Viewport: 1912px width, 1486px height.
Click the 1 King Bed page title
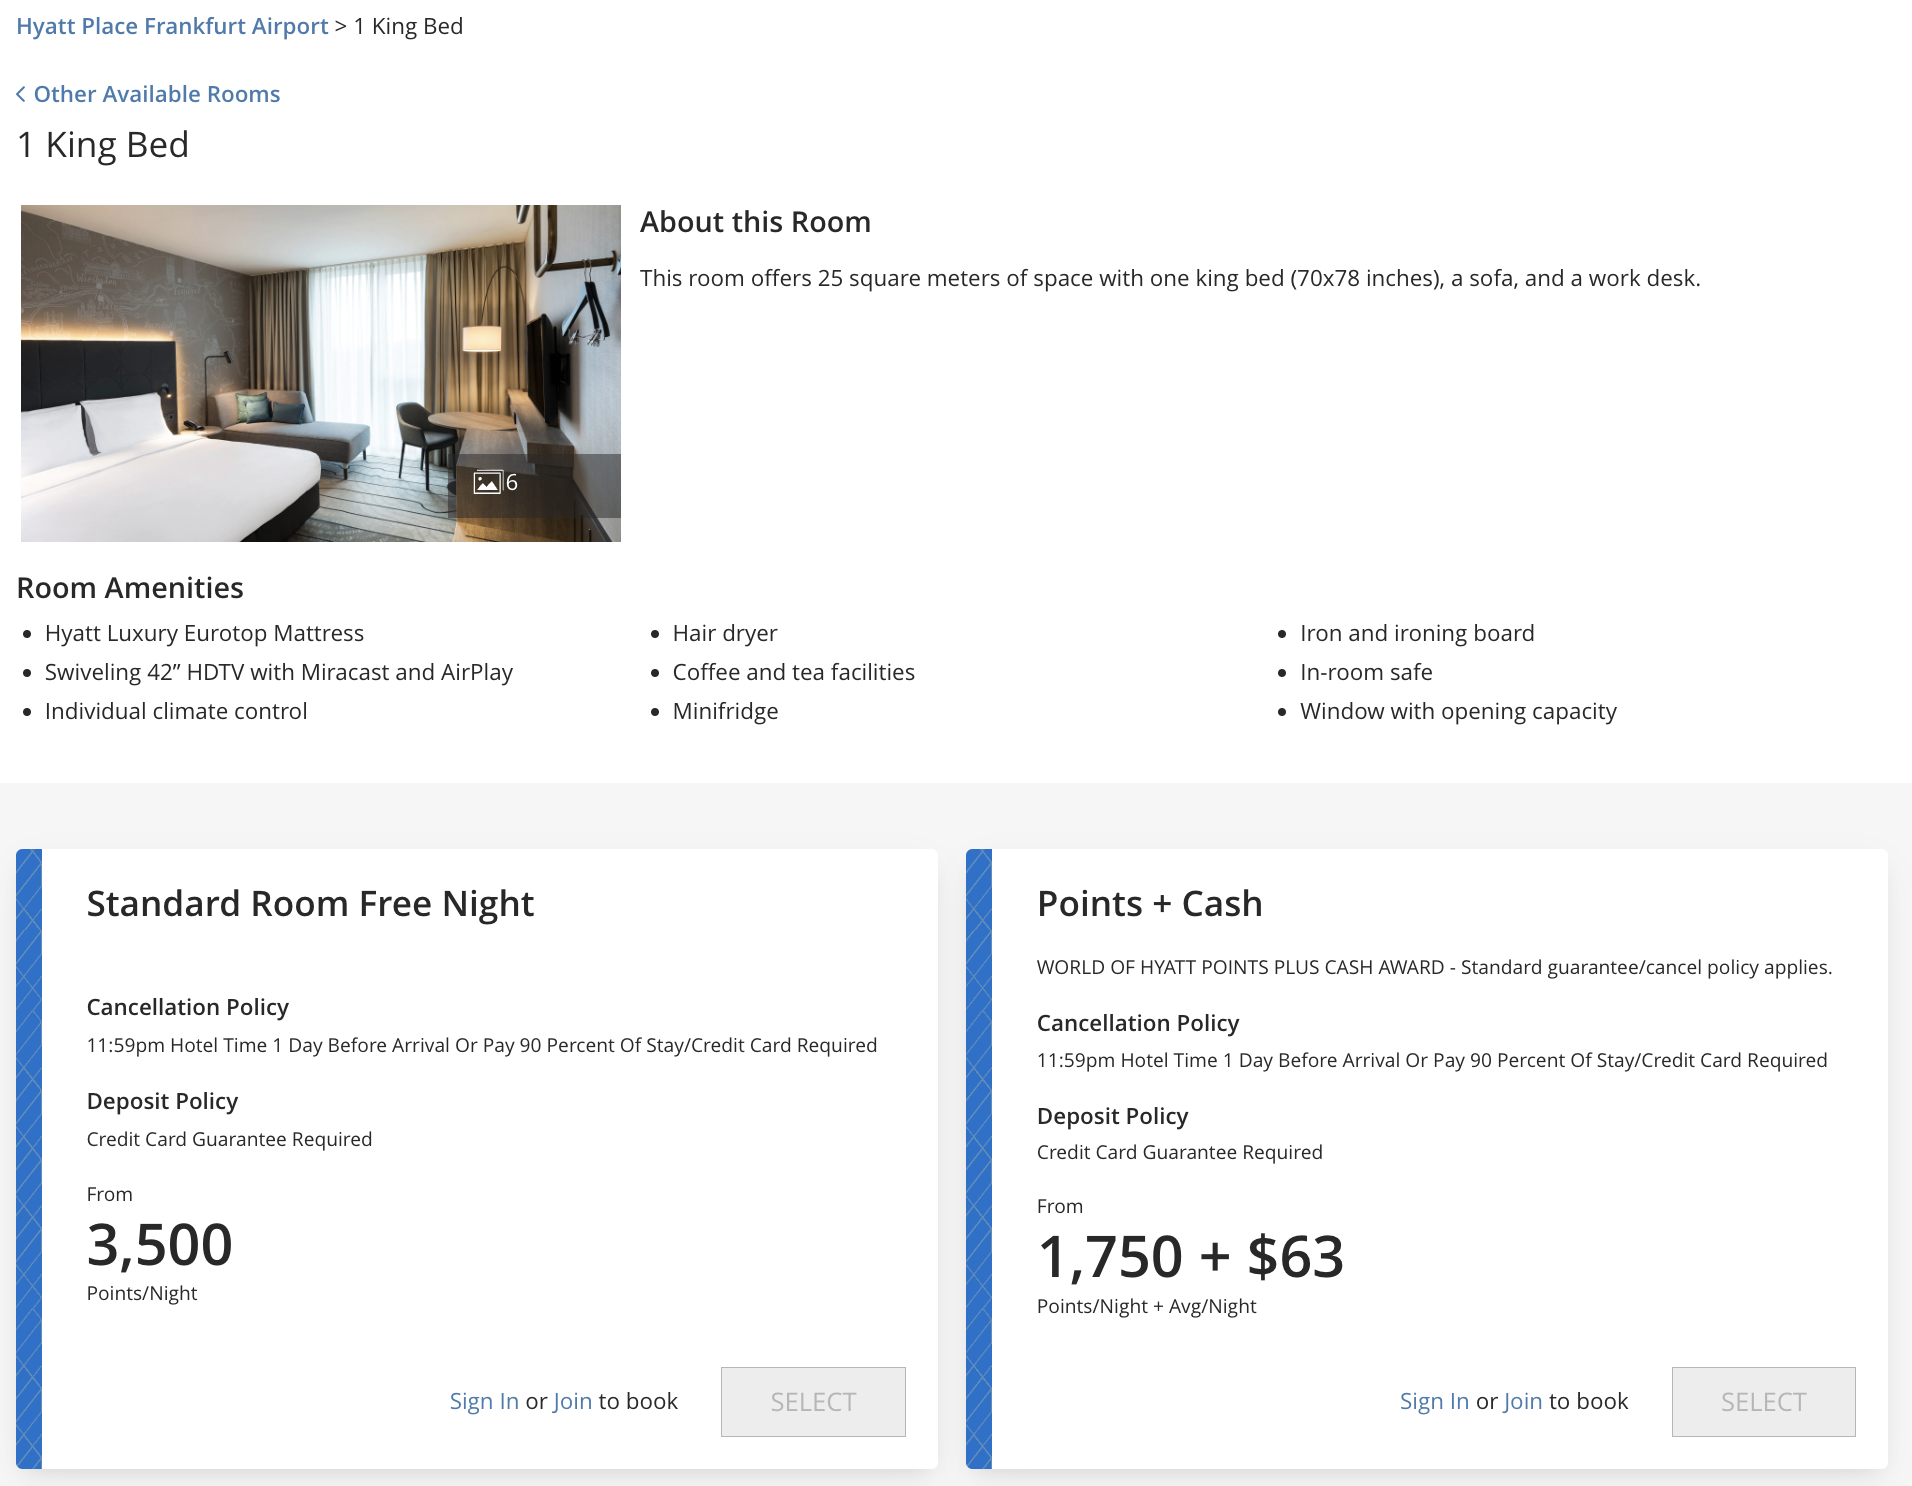click(102, 144)
